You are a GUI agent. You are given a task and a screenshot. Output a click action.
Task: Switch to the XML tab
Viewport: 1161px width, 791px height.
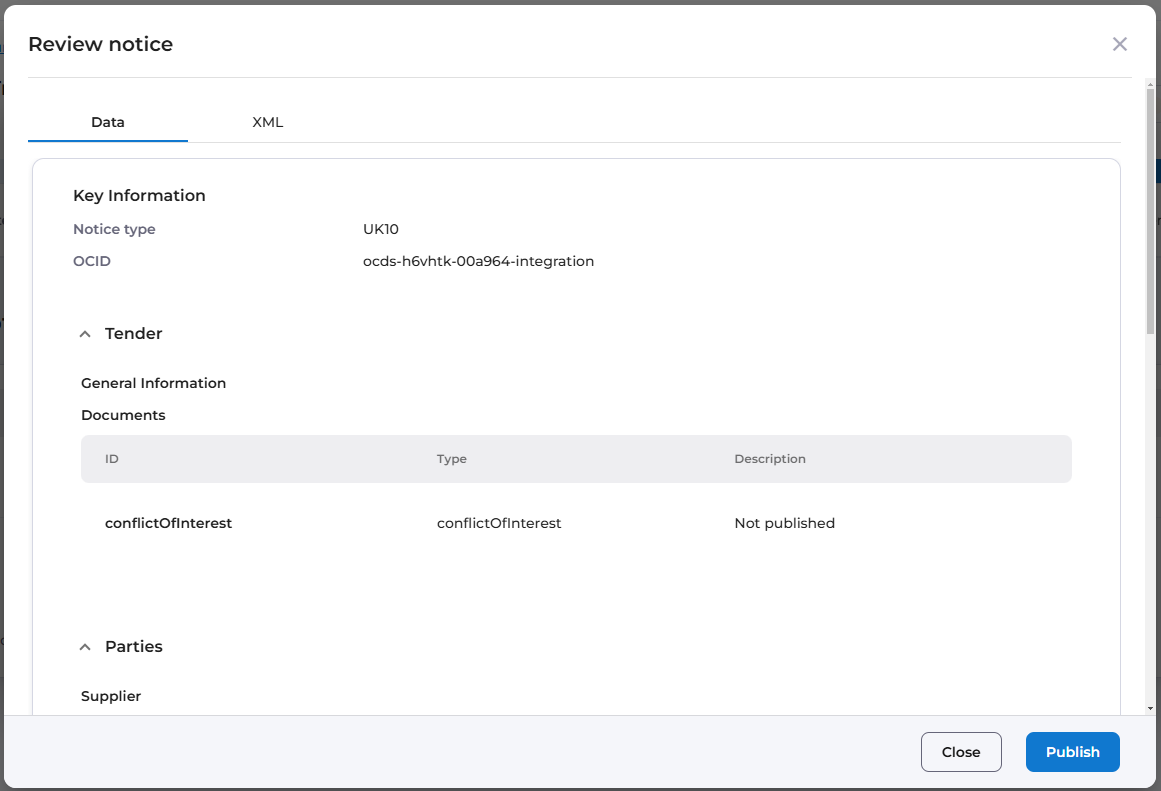coord(268,122)
